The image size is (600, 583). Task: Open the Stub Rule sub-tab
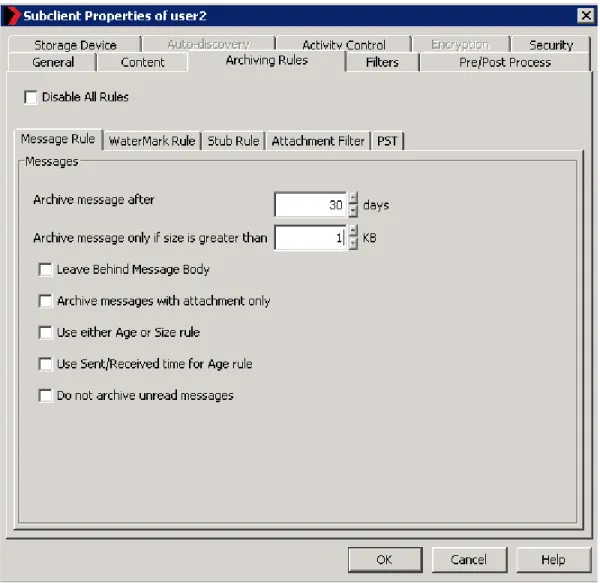[233, 141]
